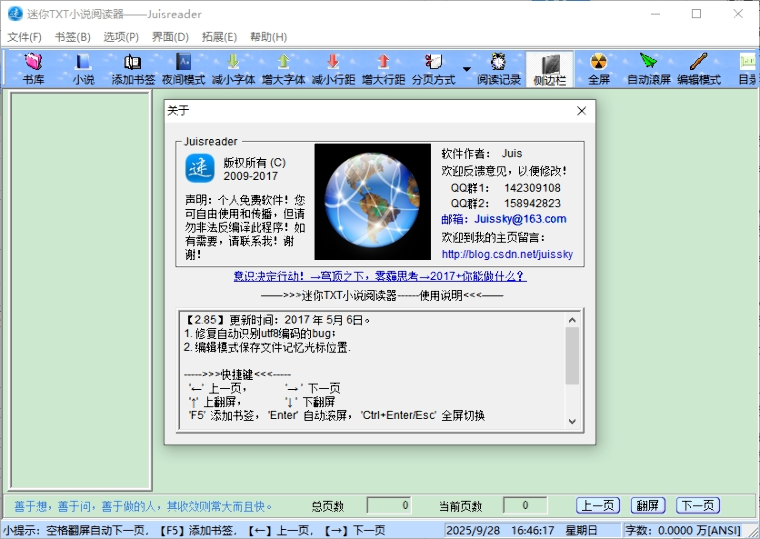760x539 pixels.
Task: Click the 下一页 next page button
Action: point(697,505)
